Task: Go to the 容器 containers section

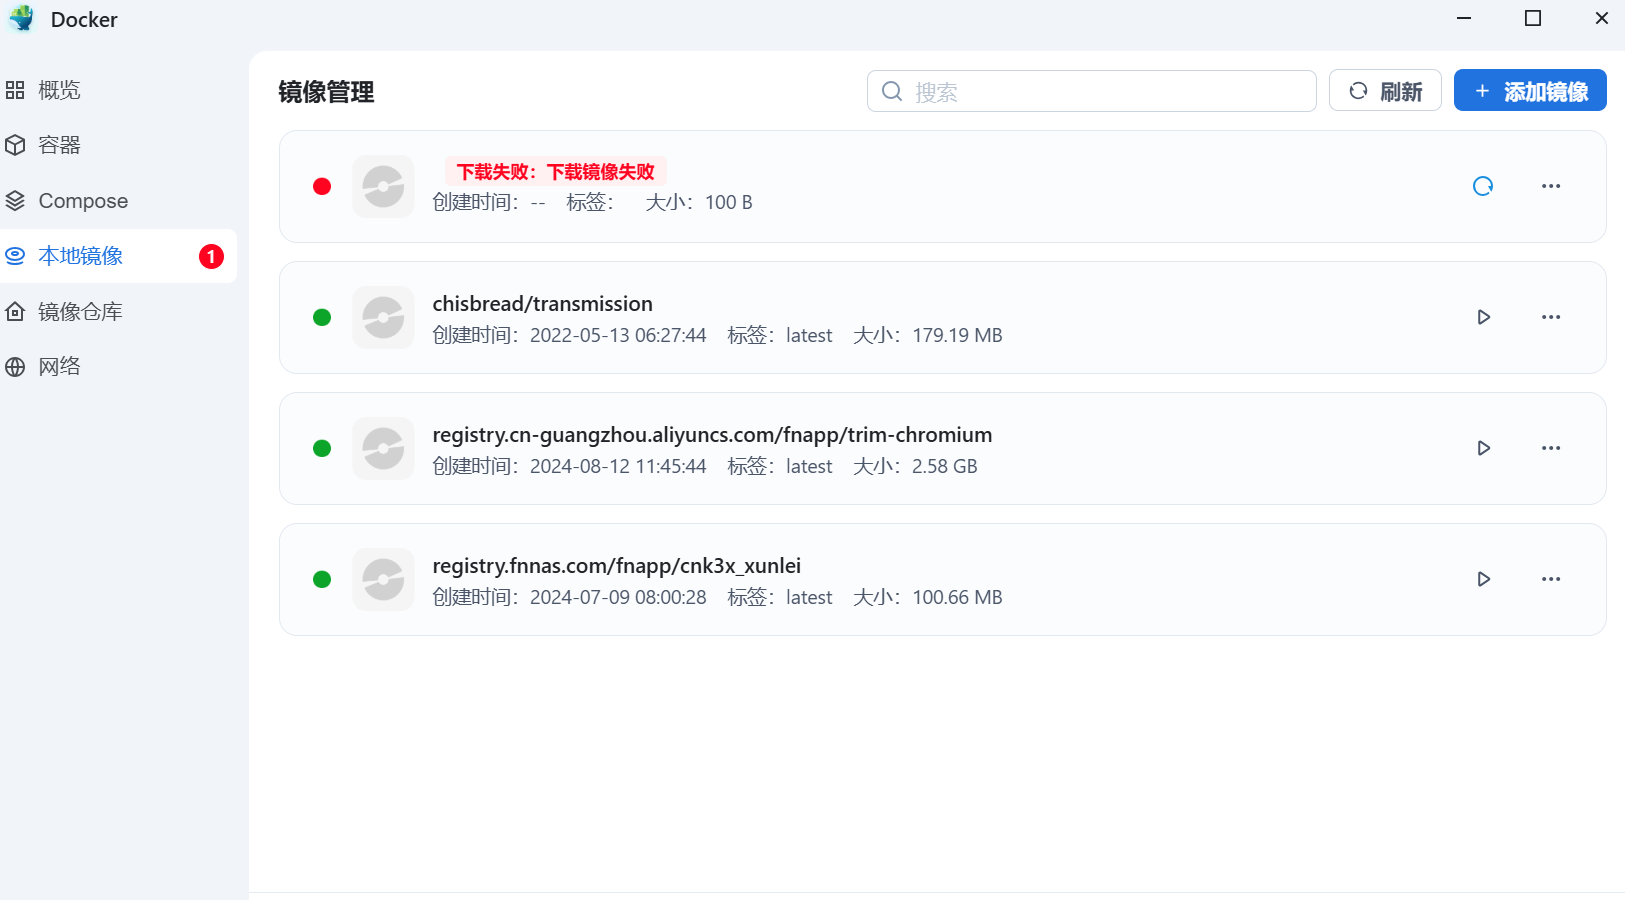Action: pos(118,145)
